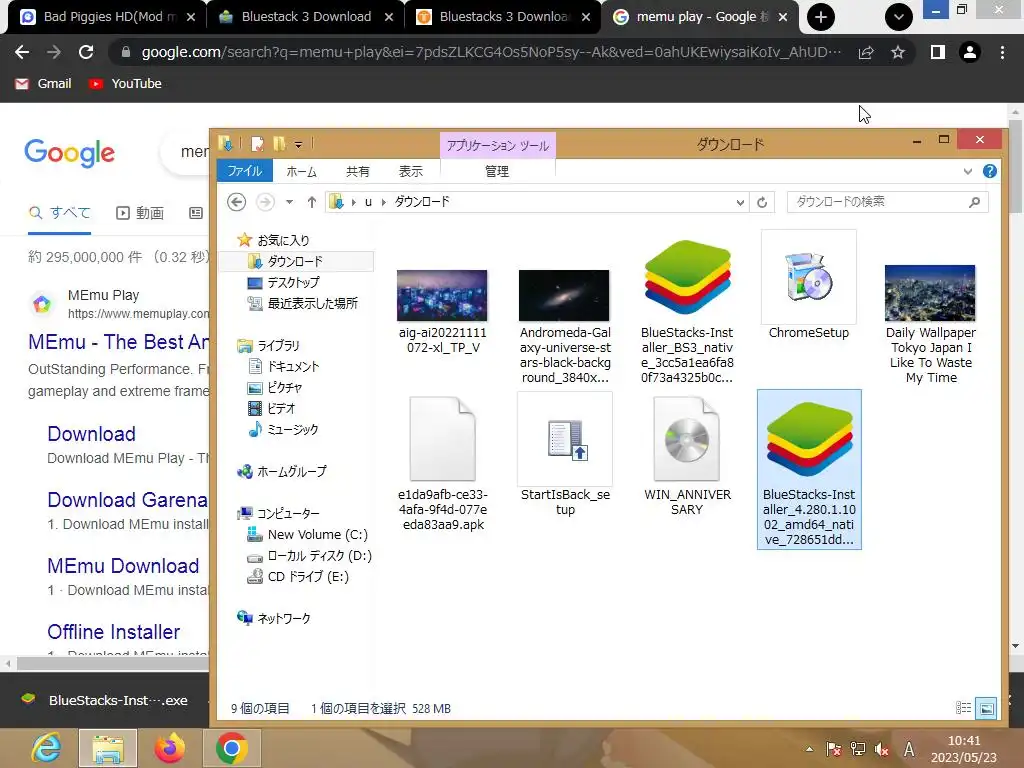Select お気に入り in navigation pane
This screenshot has height=768, width=1024.
click(283, 240)
